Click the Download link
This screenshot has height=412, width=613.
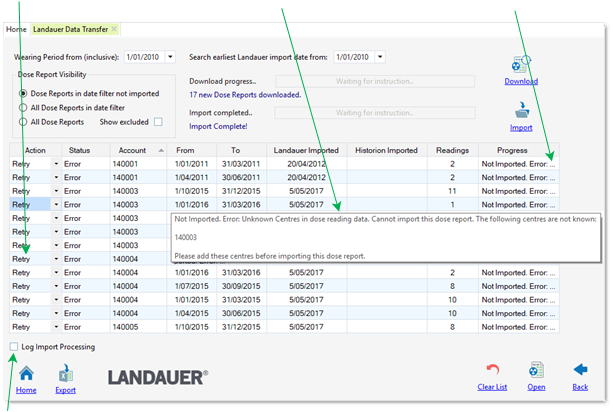[521, 81]
